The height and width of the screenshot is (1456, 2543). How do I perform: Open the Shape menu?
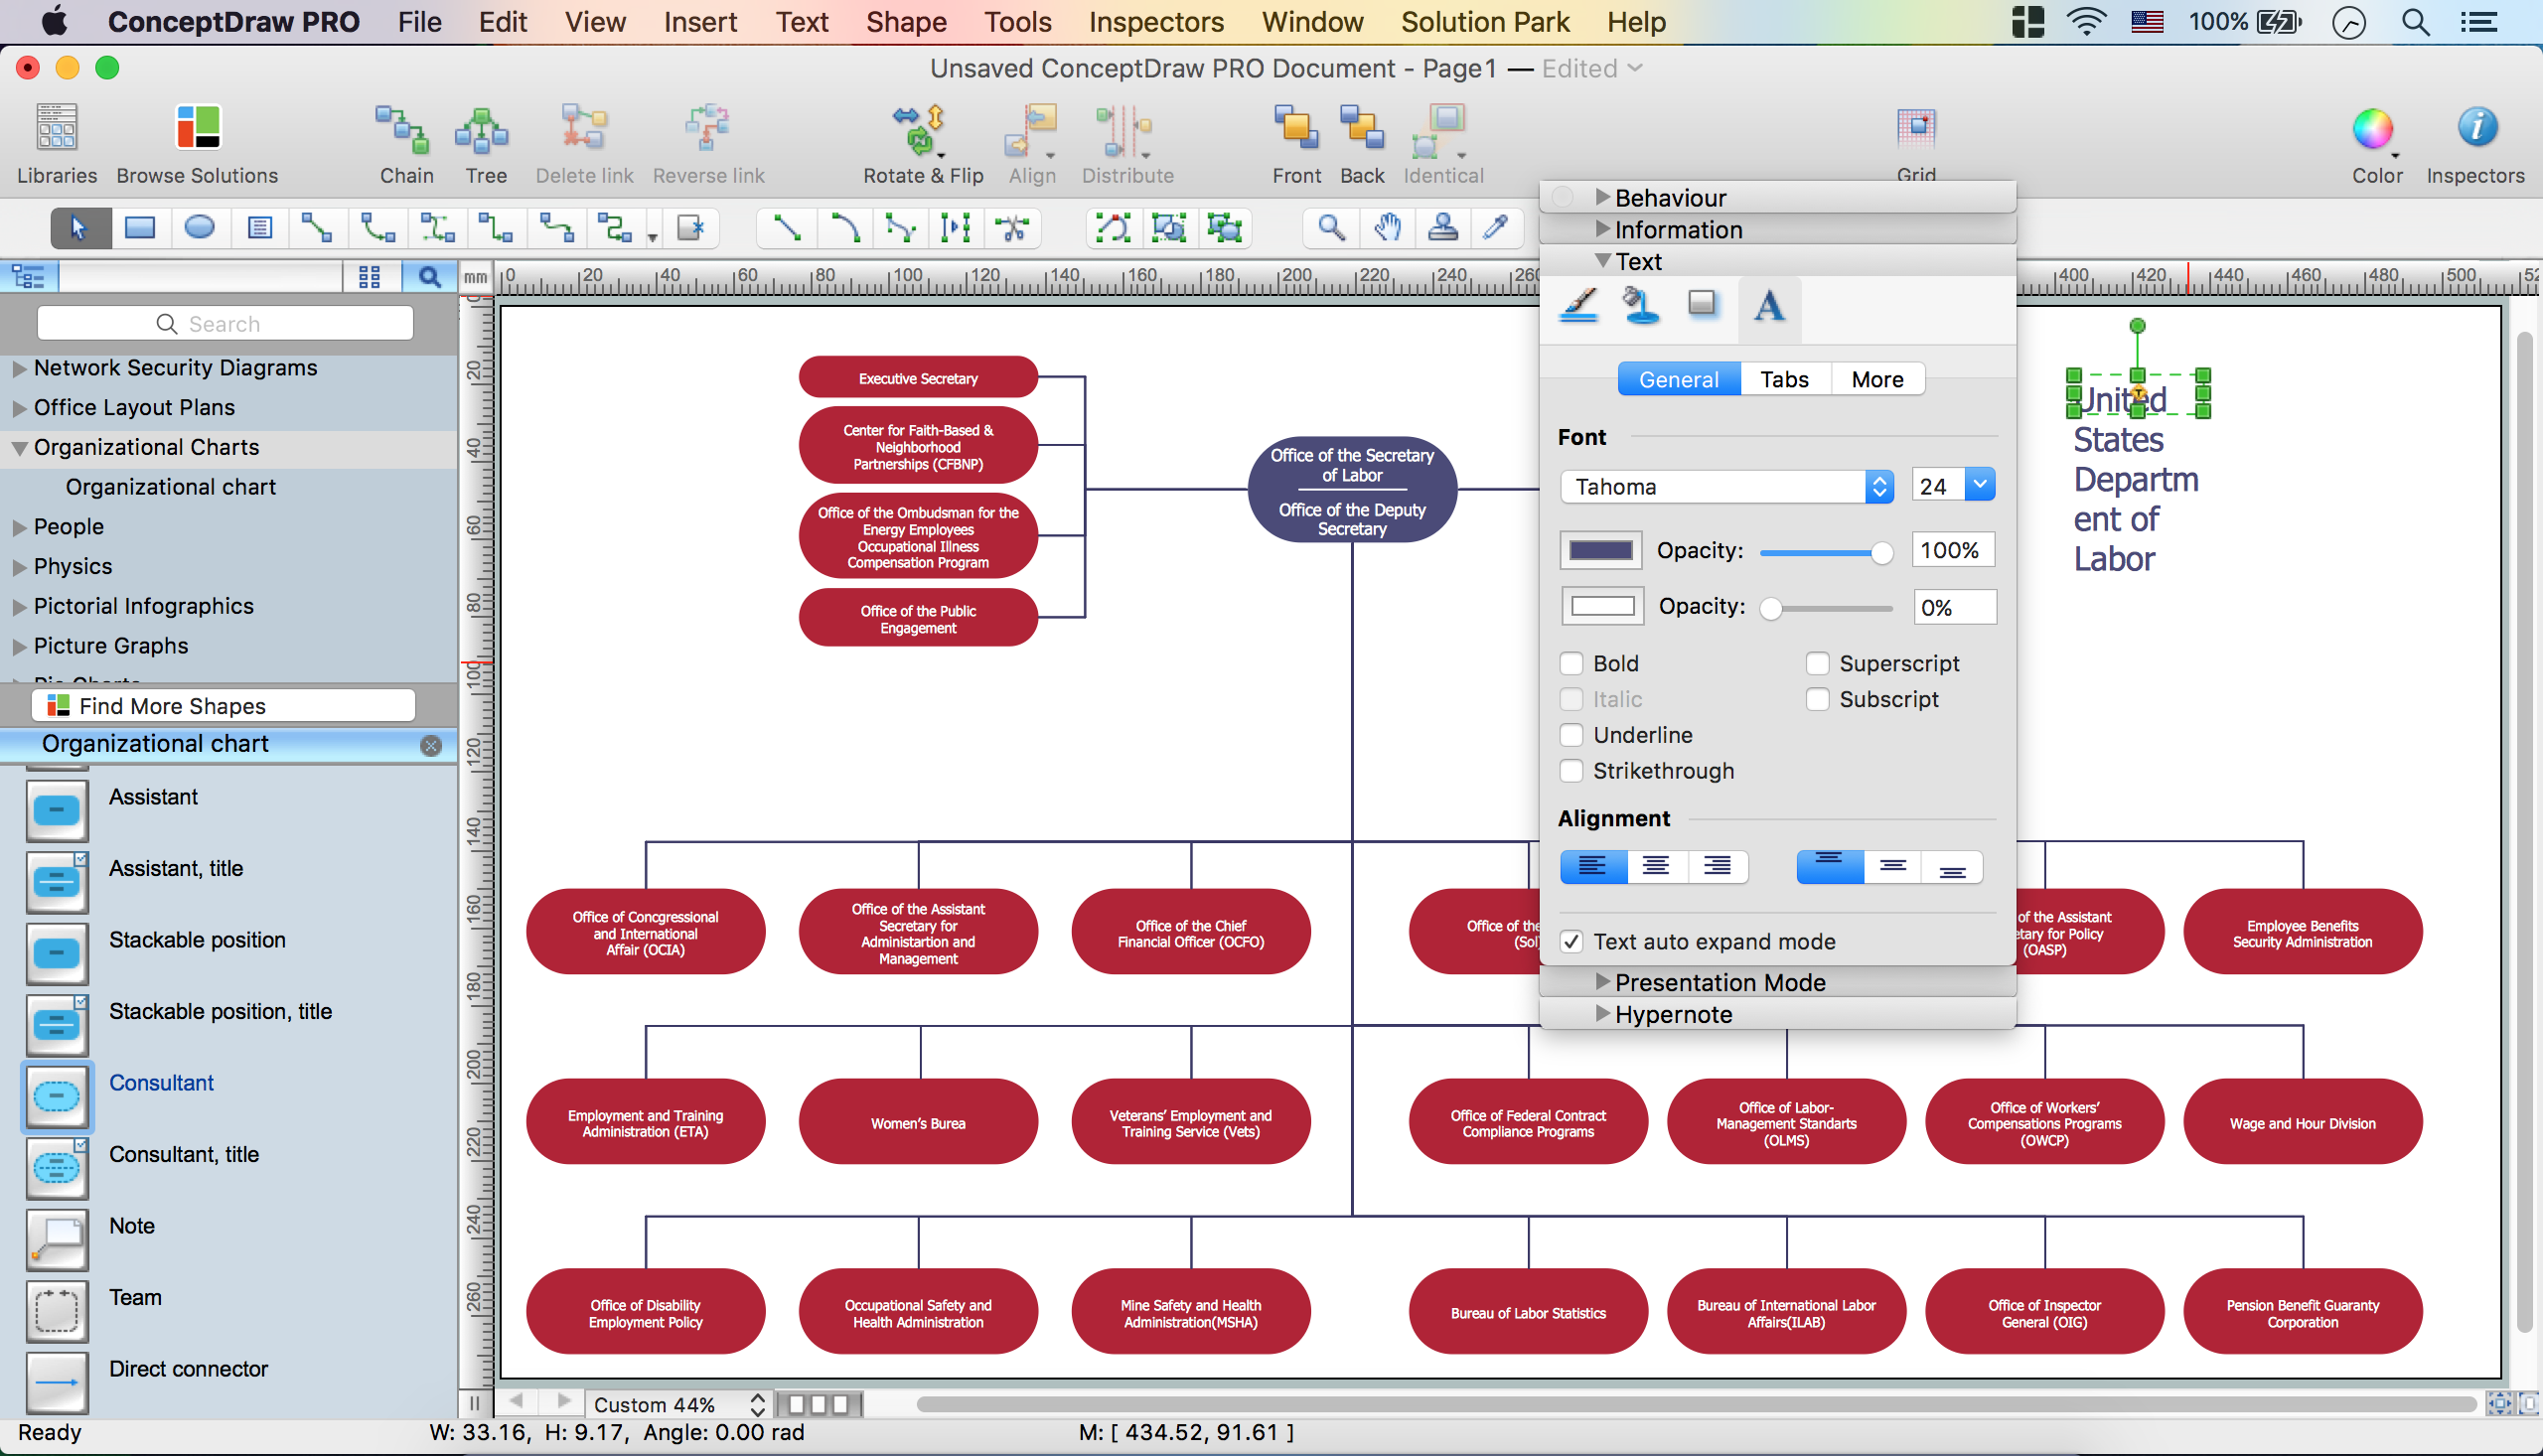coord(905,22)
